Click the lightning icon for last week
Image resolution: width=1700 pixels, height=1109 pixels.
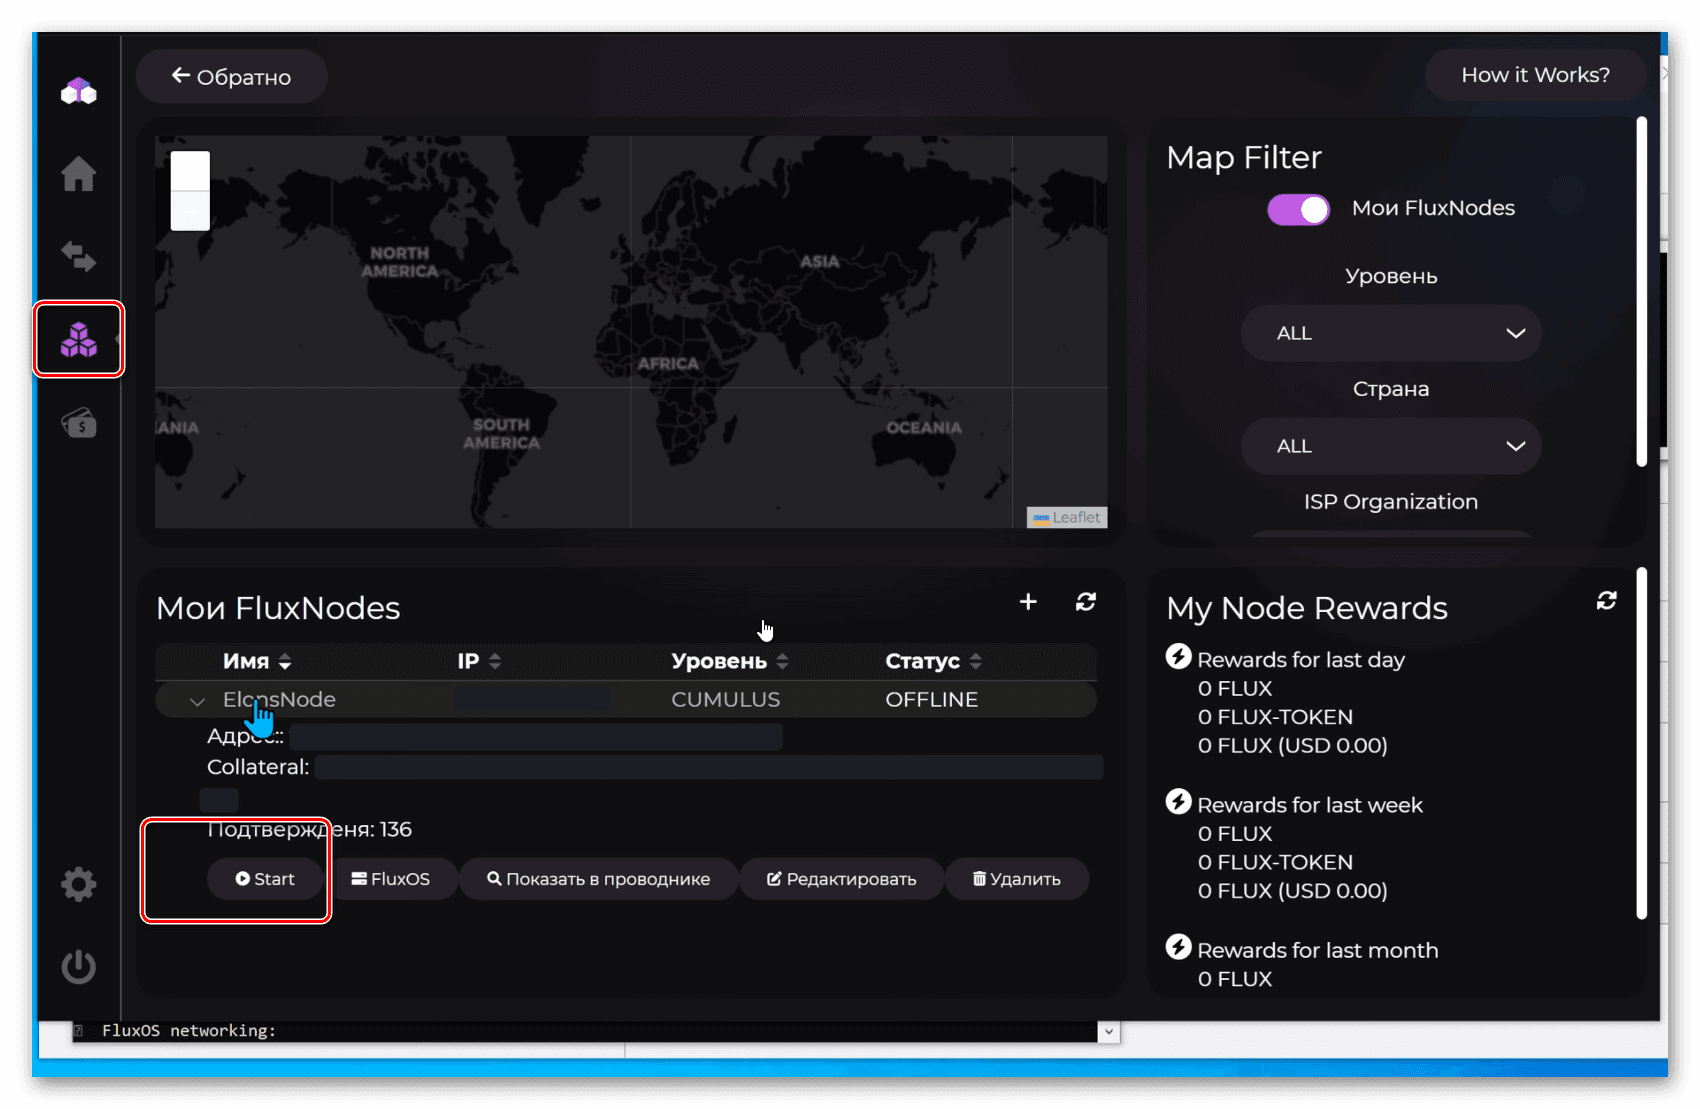pyautogui.click(x=1179, y=802)
